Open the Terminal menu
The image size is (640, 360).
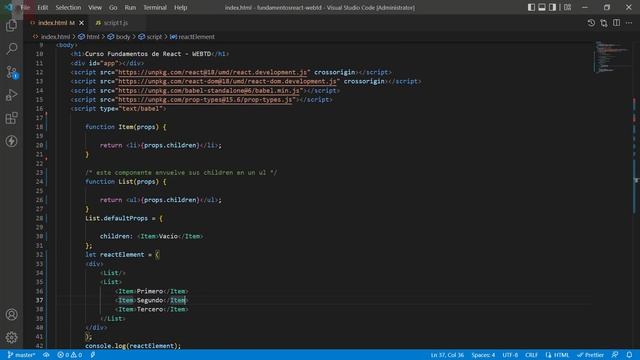155,7
